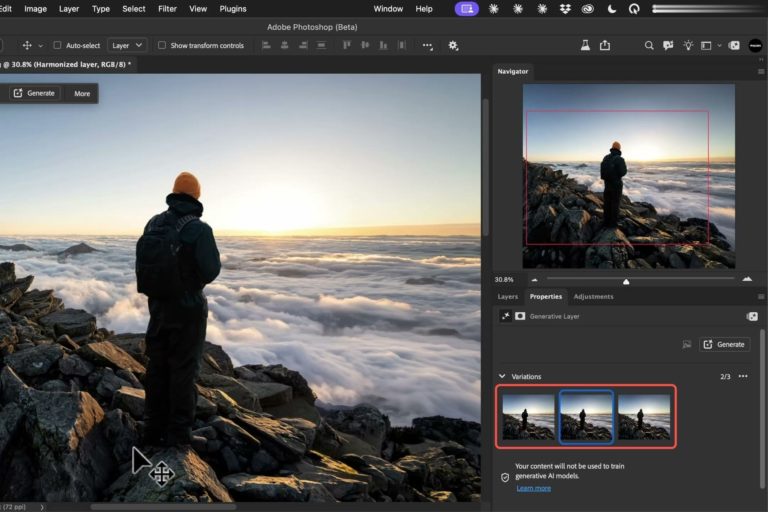
Task: Open the Select menu
Action: click(x=134, y=9)
